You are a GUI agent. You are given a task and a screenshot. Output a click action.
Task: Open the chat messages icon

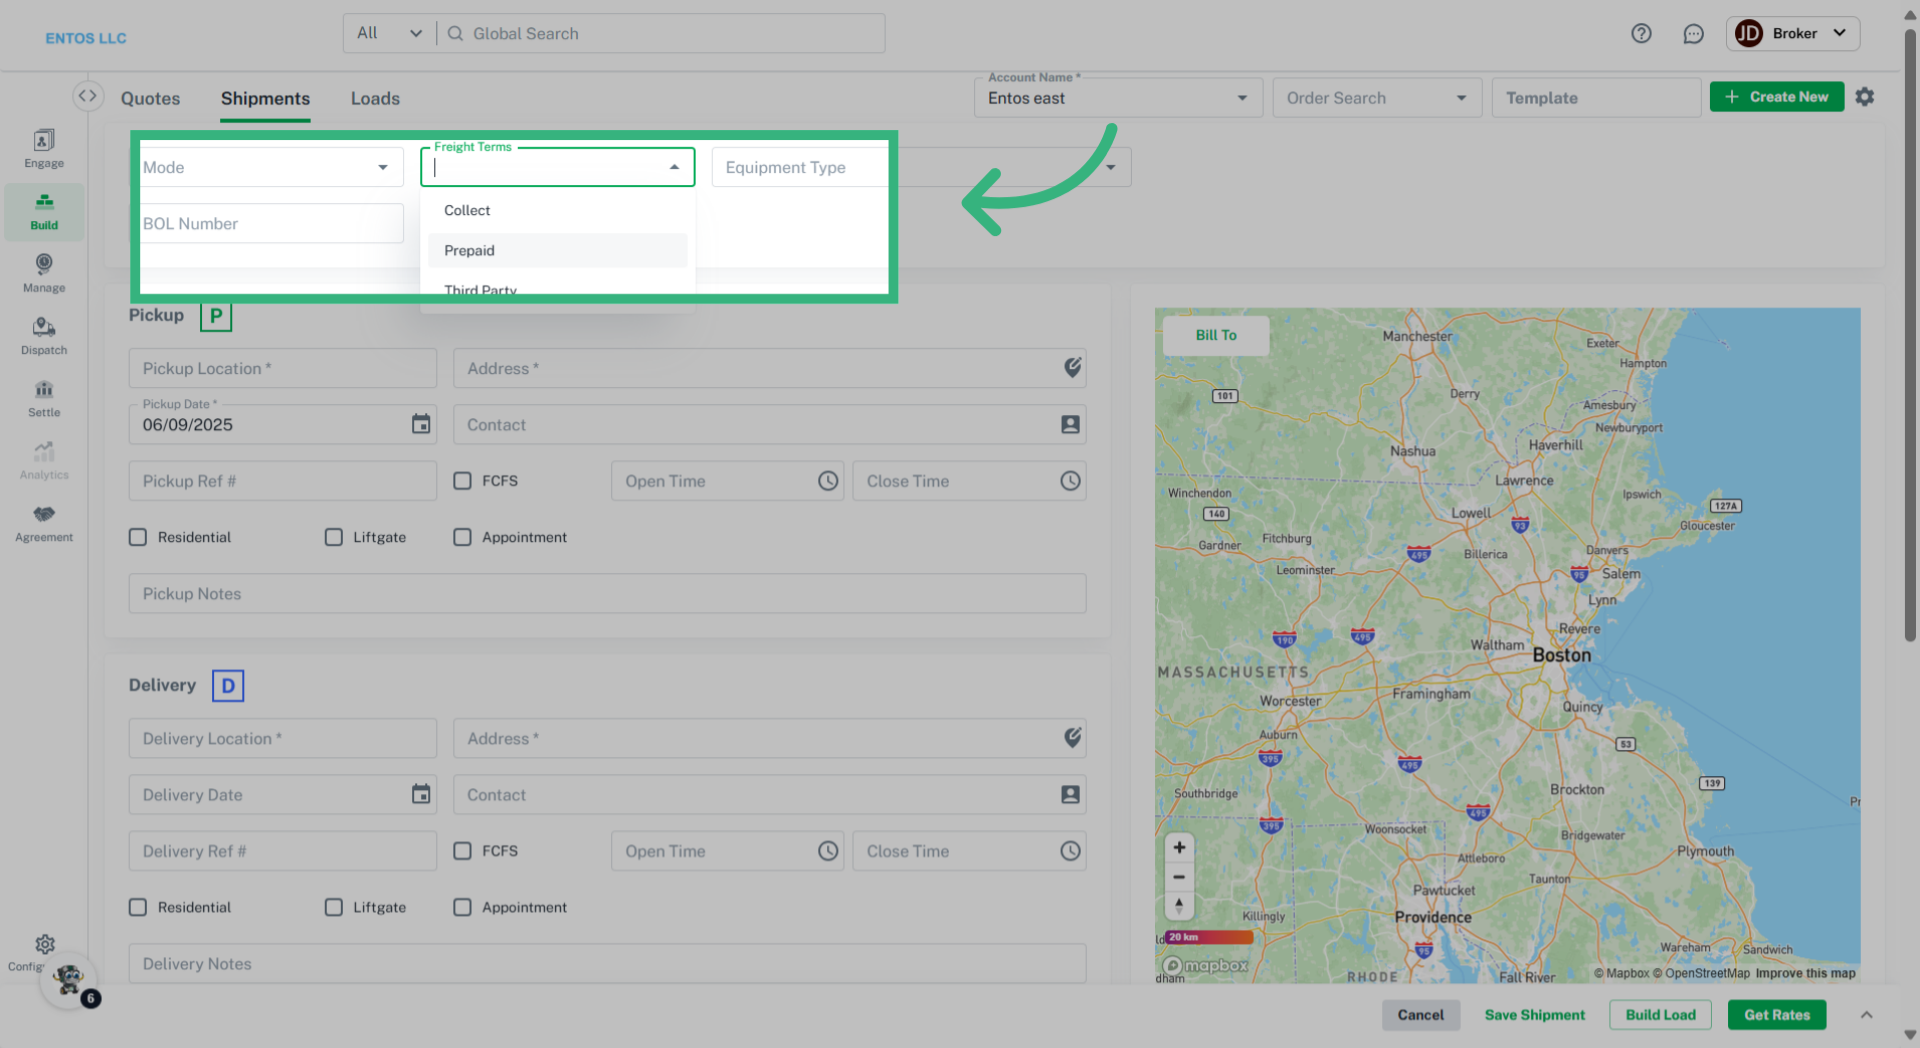(1693, 34)
